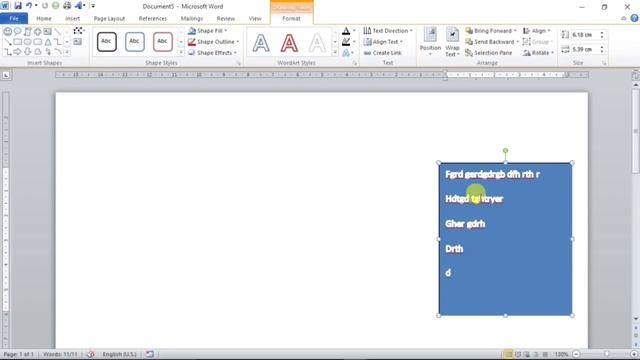Open the WordArt Styles dialog launcher
This screenshot has width=640, height=360.
click(354, 63)
